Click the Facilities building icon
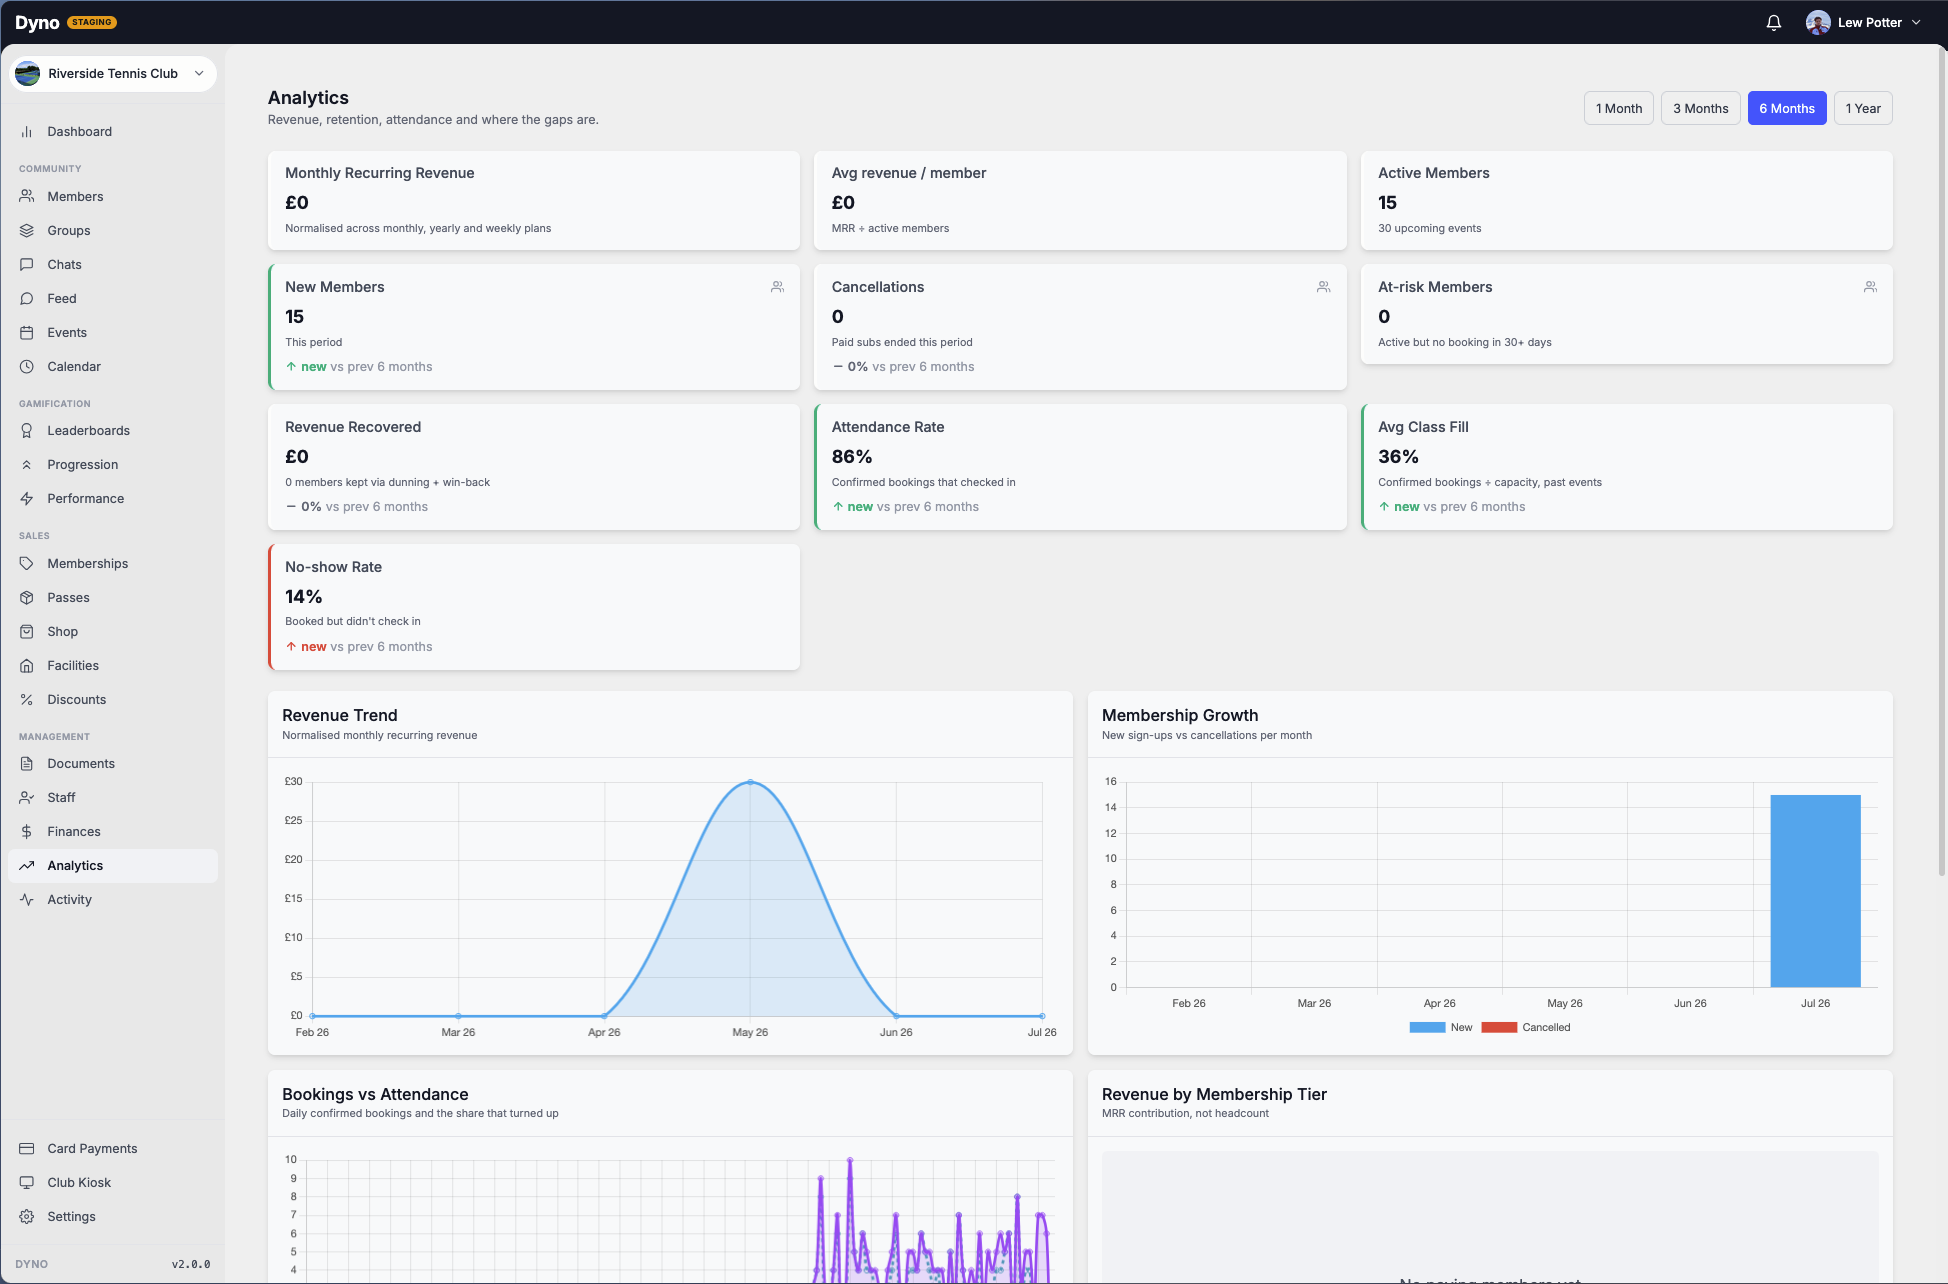Screen dimensions: 1948x1284 pyautogui.click(x=27, y=666)
